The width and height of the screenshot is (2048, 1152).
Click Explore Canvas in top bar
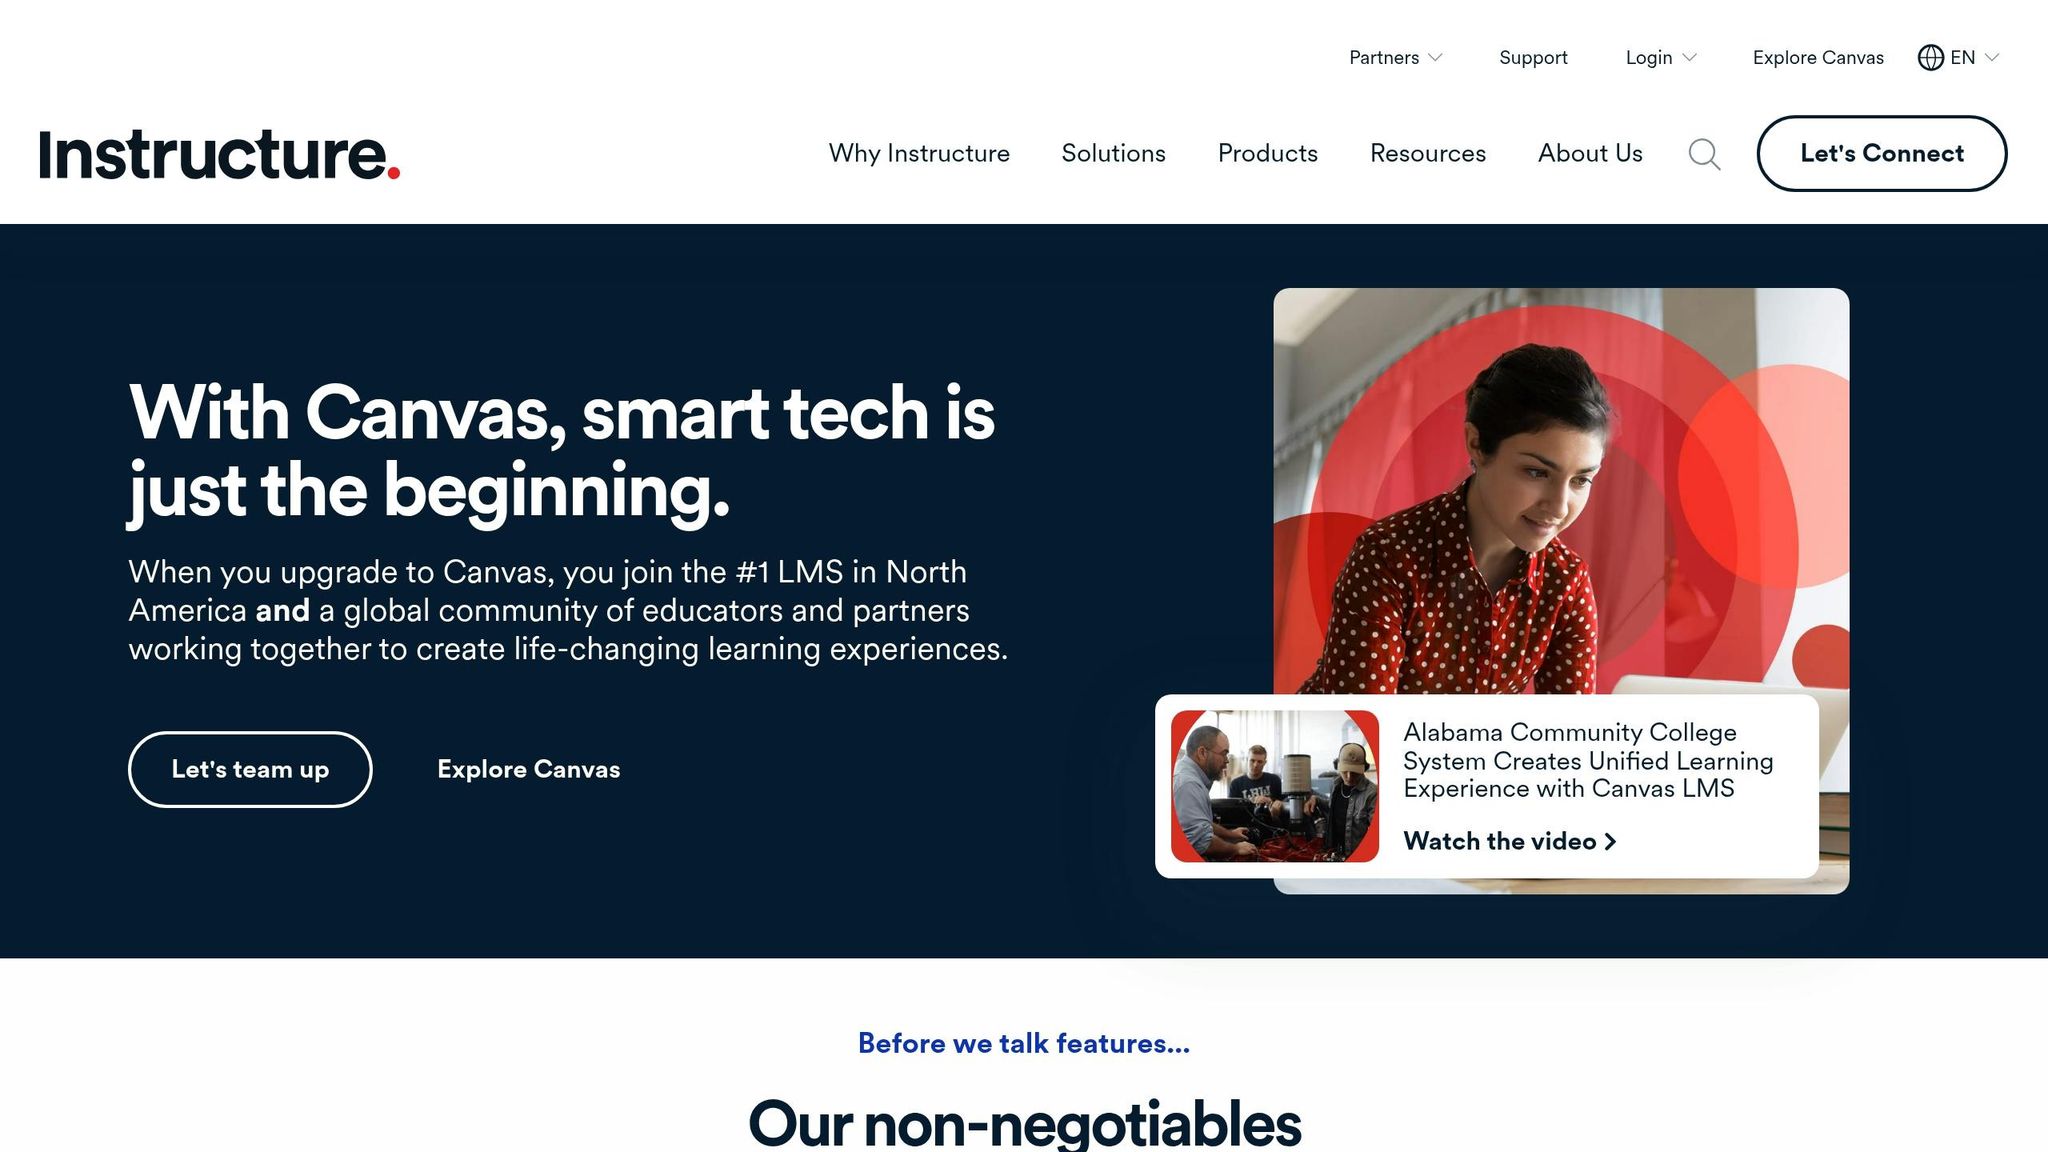coord(1818,58)
